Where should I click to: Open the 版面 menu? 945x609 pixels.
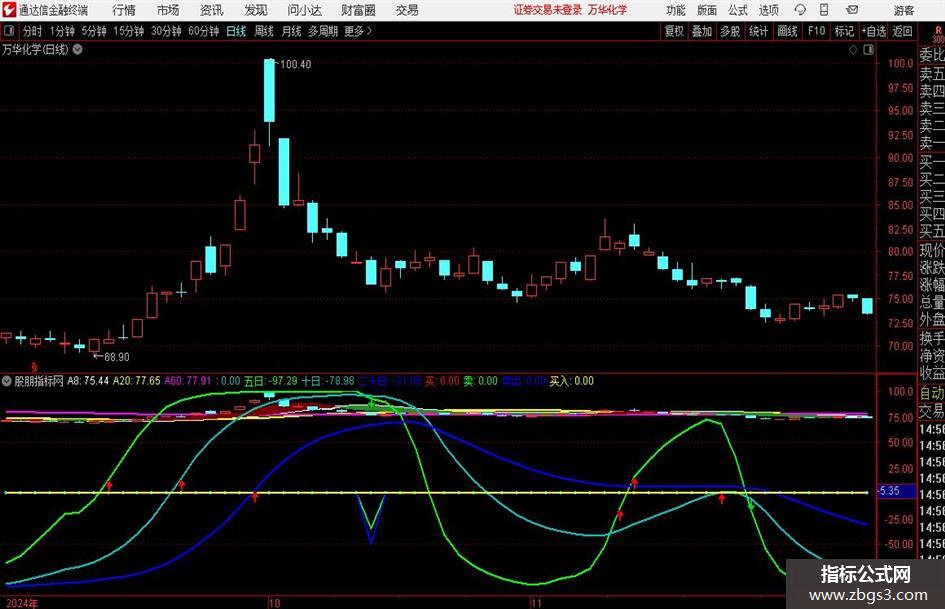pyautogui.click(x=707, y=10)
